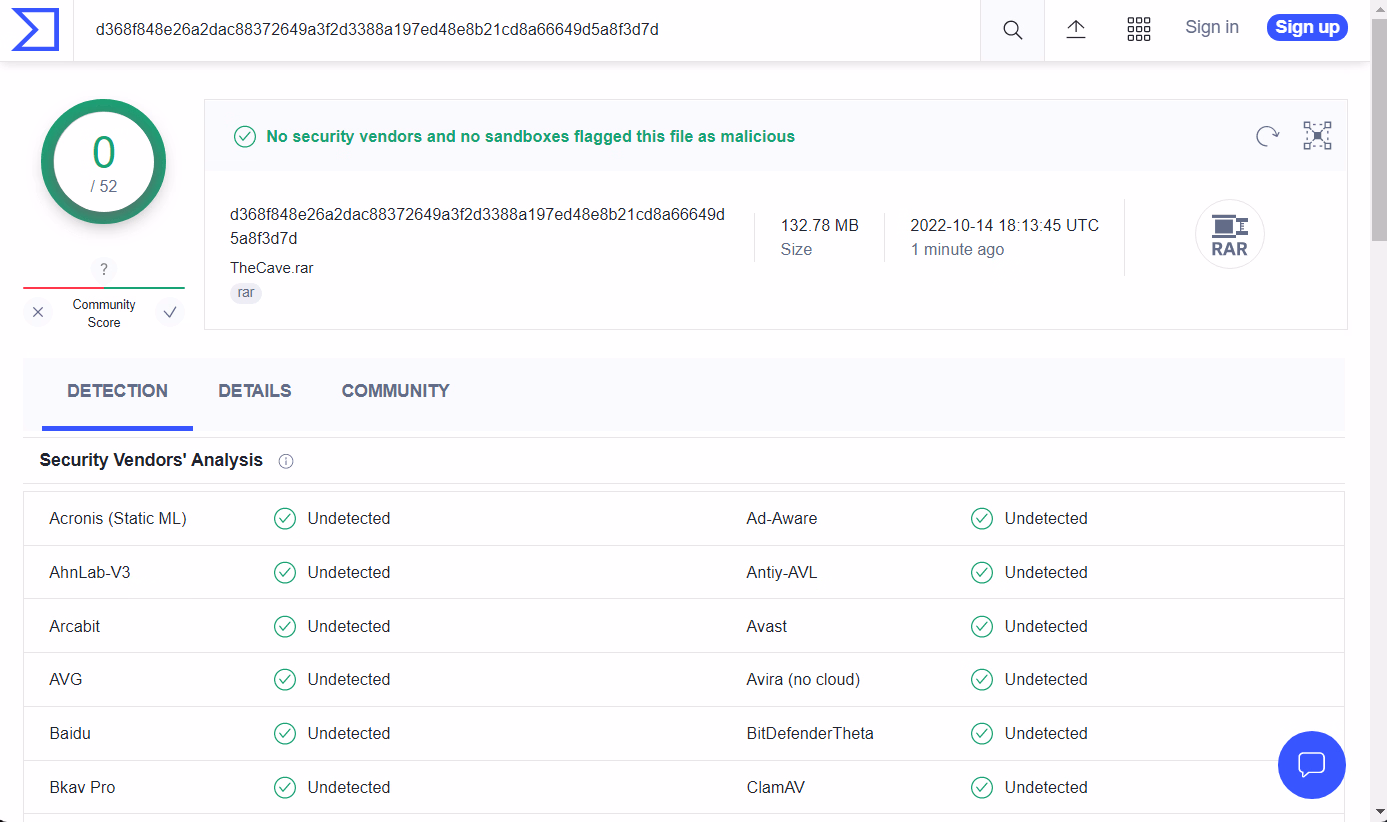Click the Avast vendor name

(767, 626)
